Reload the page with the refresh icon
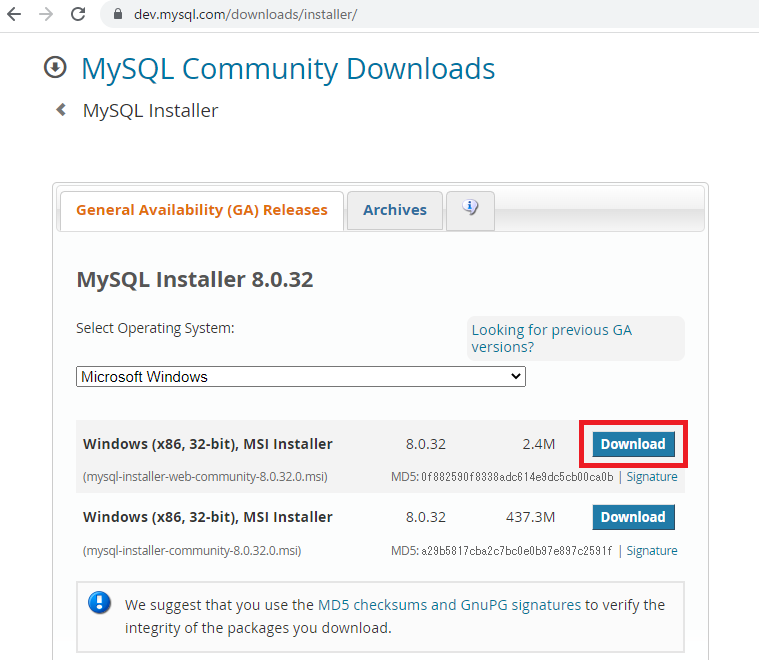 pos(78,14)
